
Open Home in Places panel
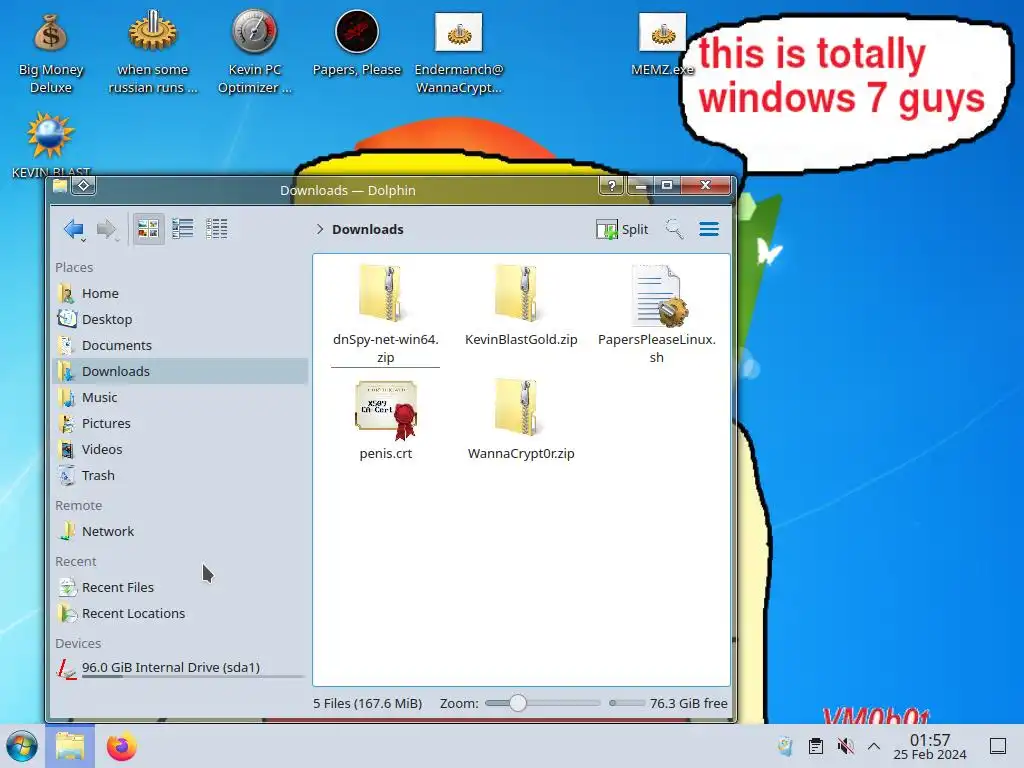(180, 293)
